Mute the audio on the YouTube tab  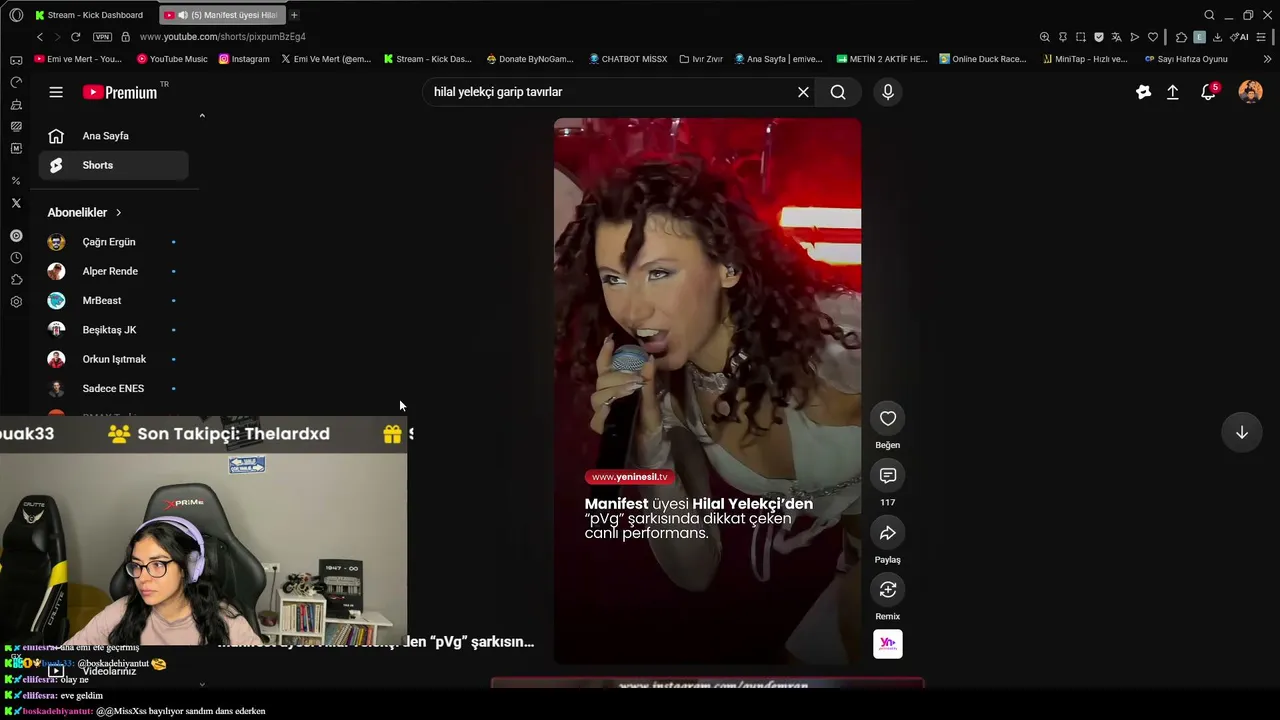[x=183, y=15]
